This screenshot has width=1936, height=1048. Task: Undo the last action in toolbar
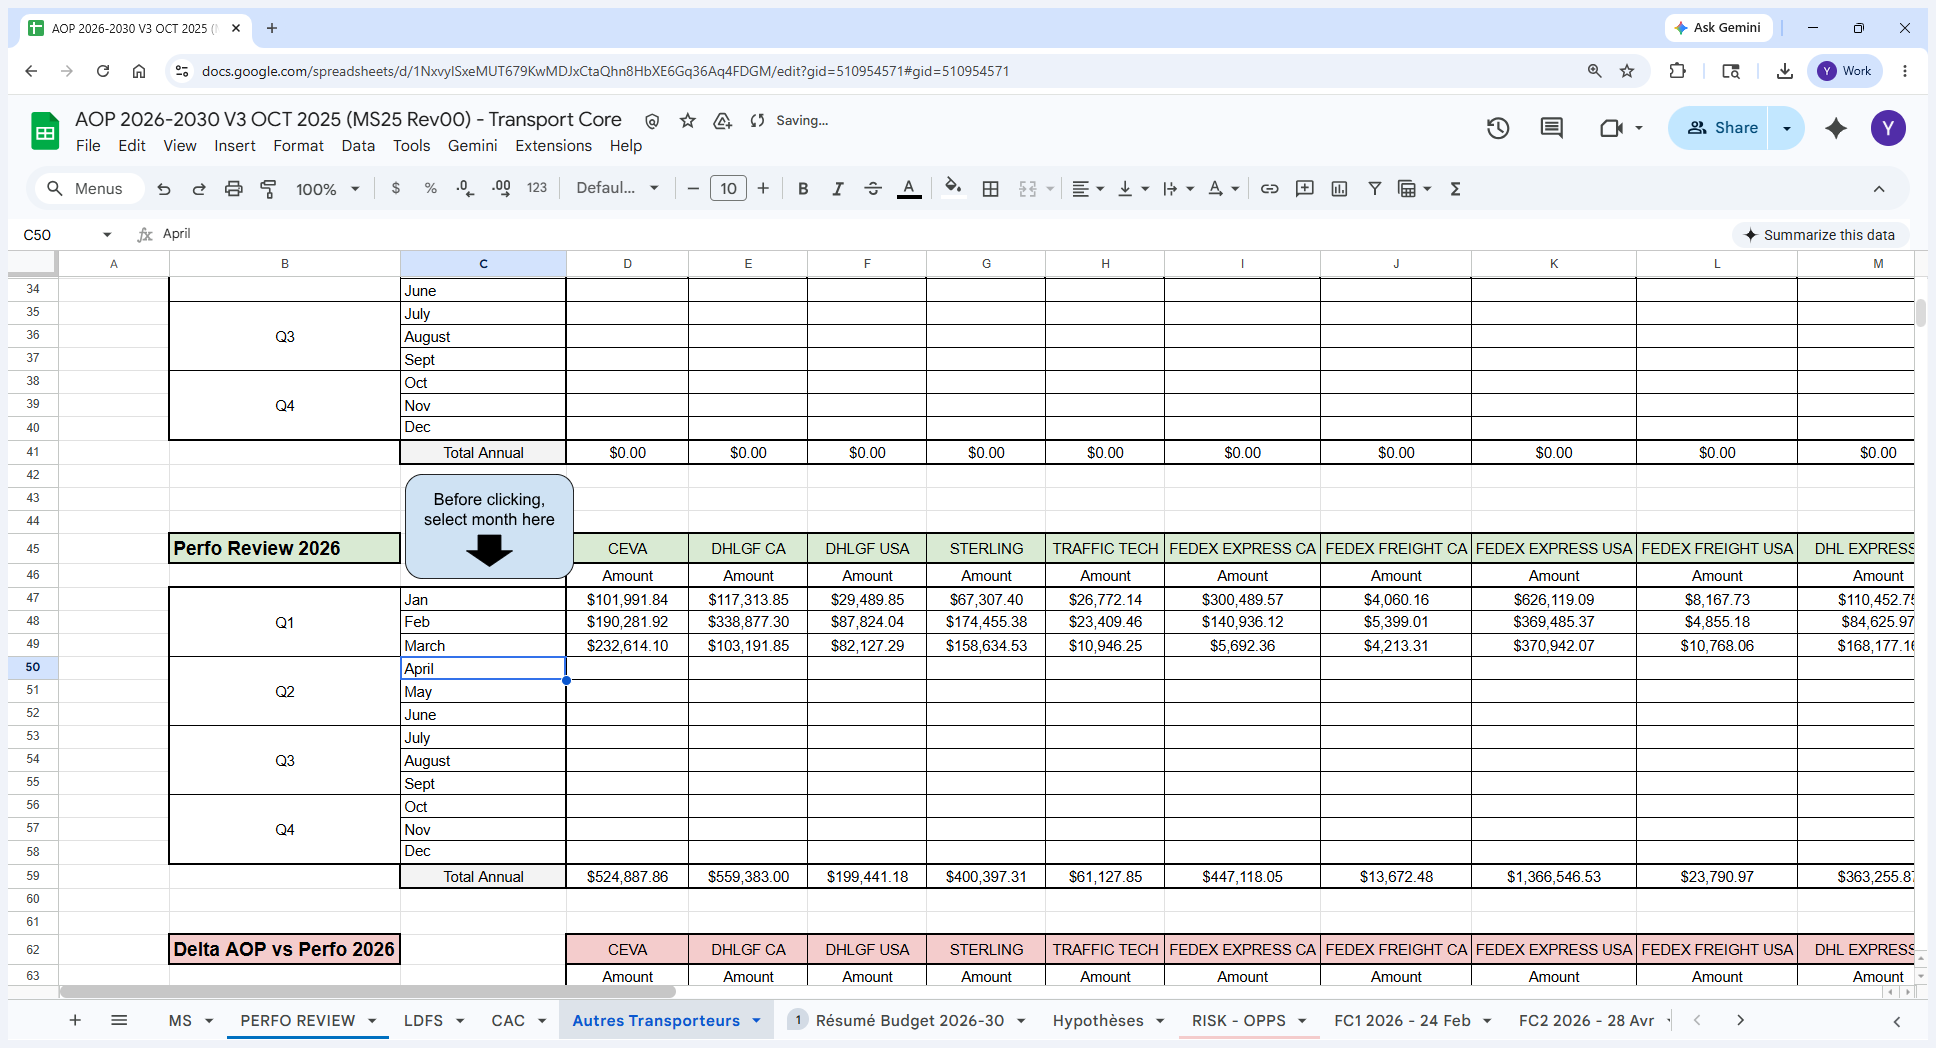point(164,189)
